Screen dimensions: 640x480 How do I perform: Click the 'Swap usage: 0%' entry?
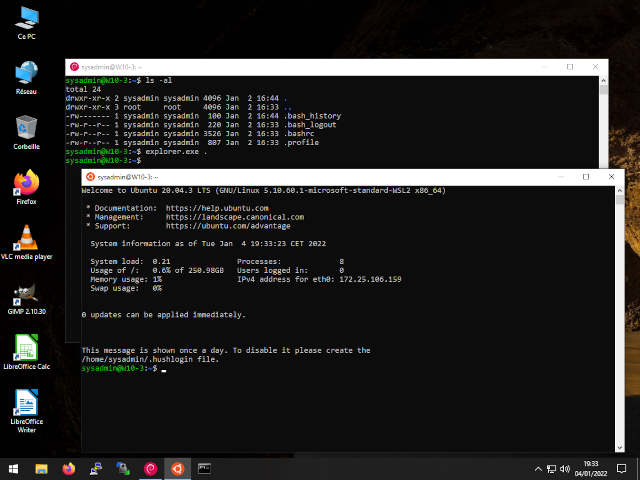click(126, 288)
